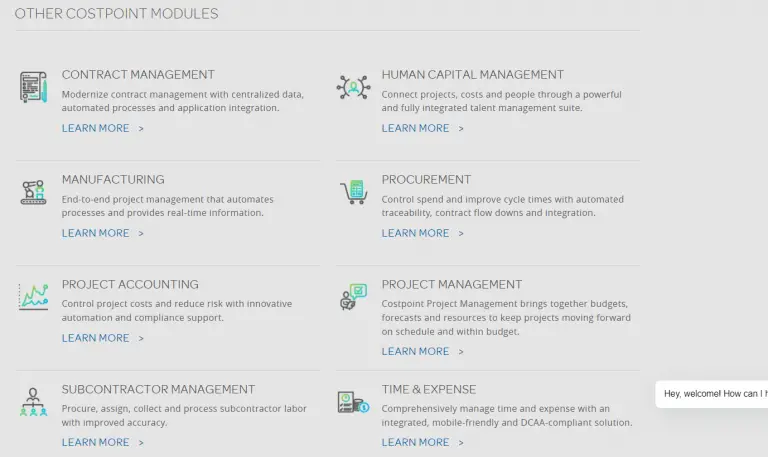Viewport: 768px width, 457px height.
Task: Click the Manufacturing robot arm icon
Action: coord(33,192)
